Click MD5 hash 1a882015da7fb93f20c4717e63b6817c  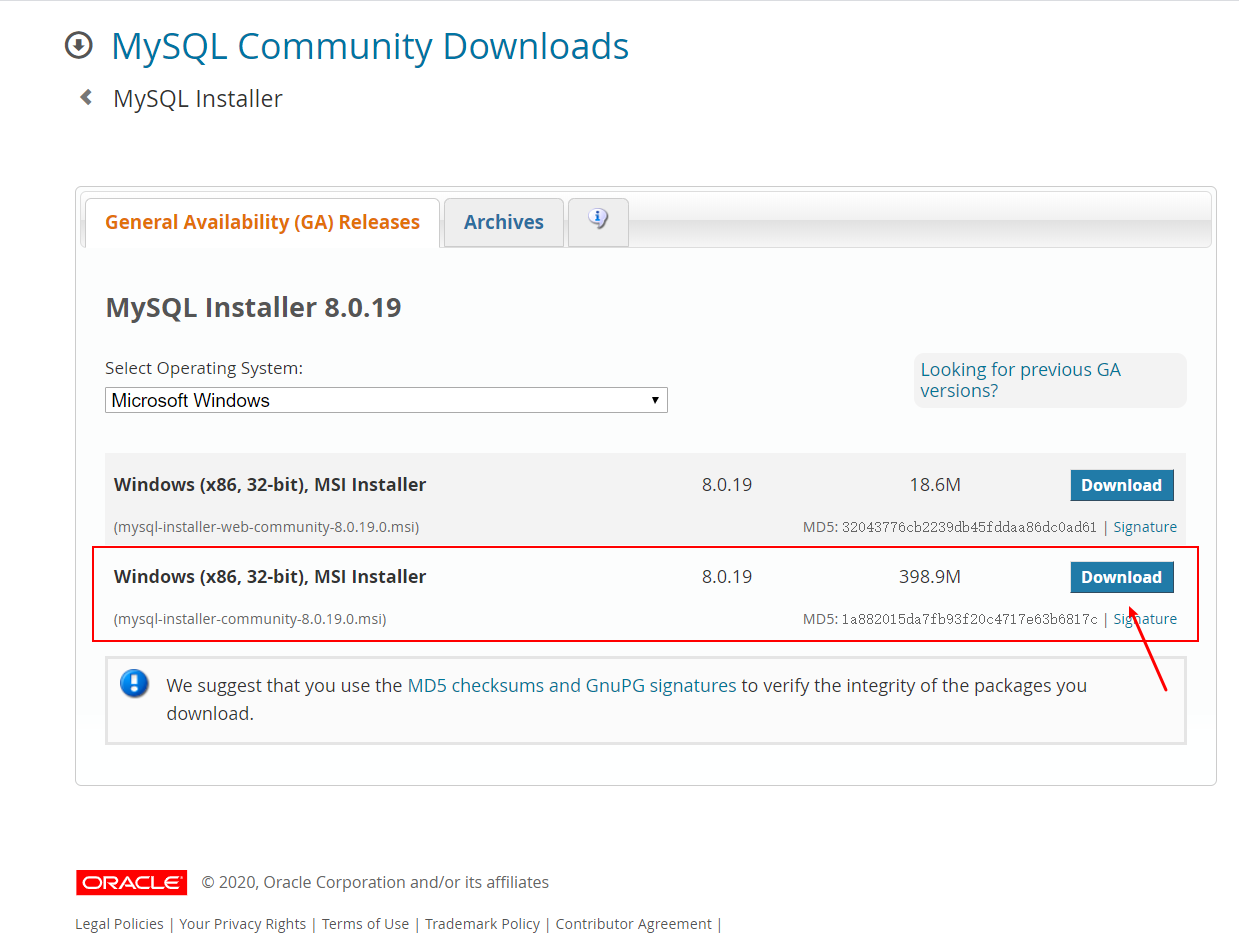coord(969,619)
